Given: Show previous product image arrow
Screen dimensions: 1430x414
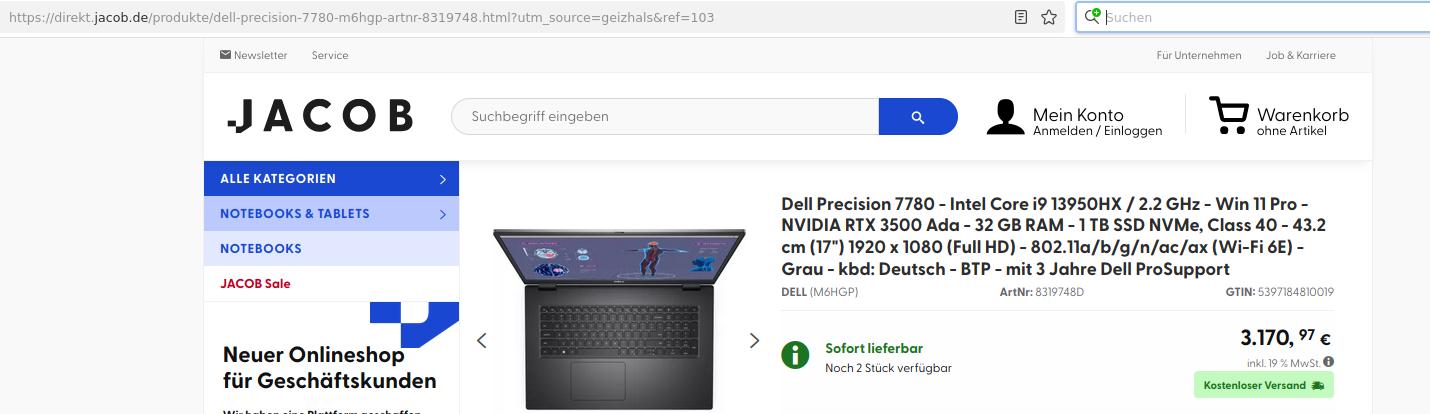Looking at the screenshot, I should coord(481,340).
